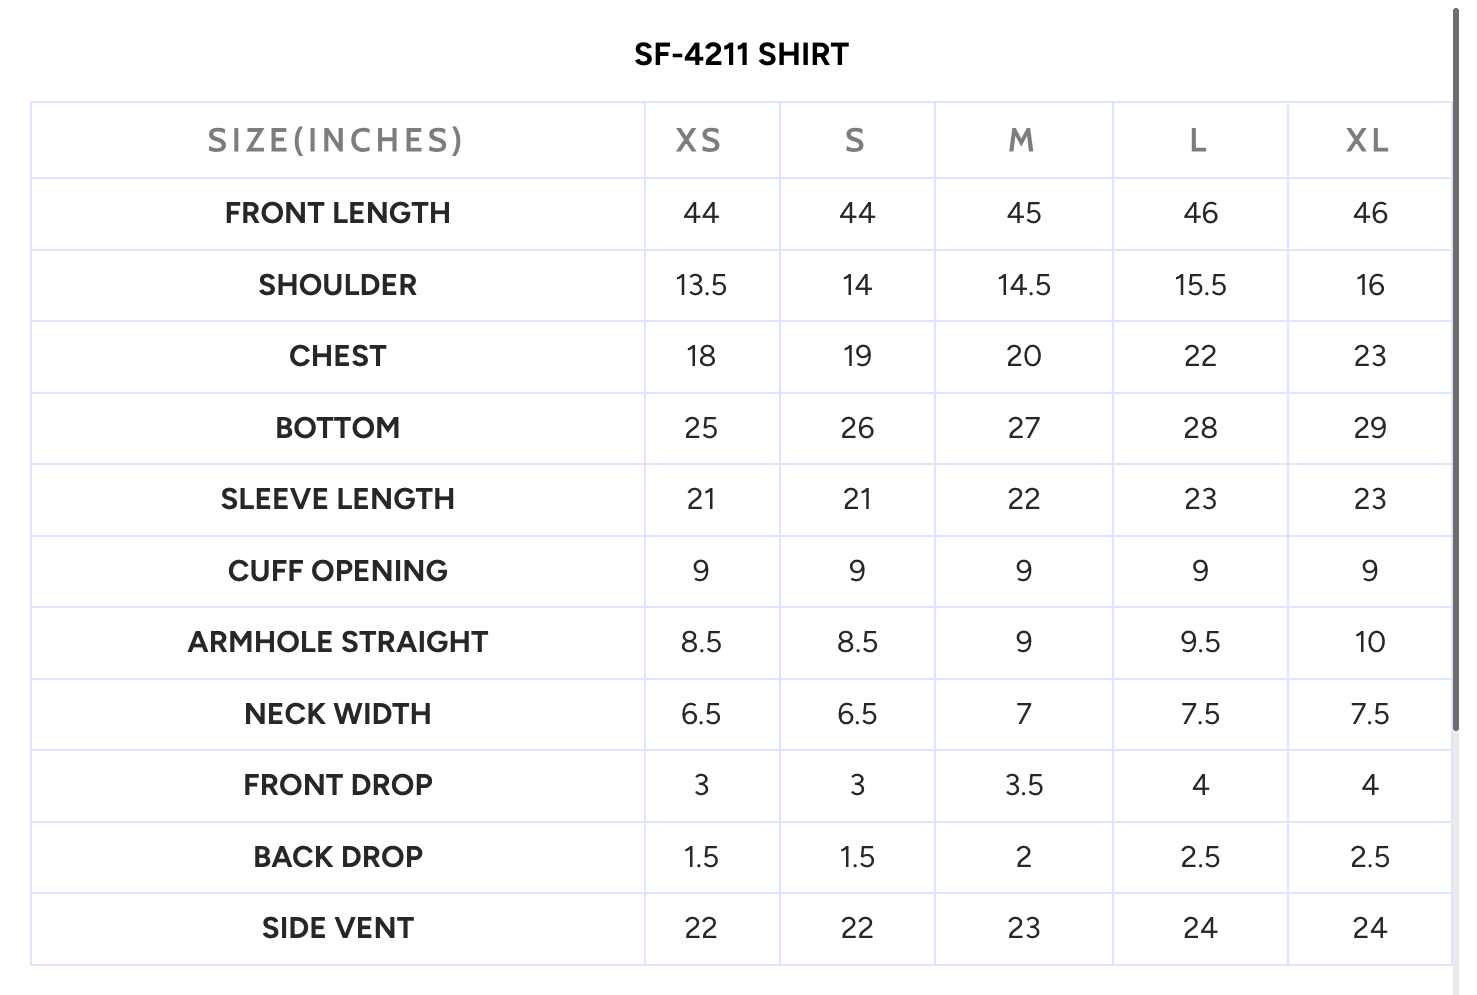The image size is (1477, 995).
Task: Select the SLEEVE LENGTH row label
Action: (x=337, y=499)
